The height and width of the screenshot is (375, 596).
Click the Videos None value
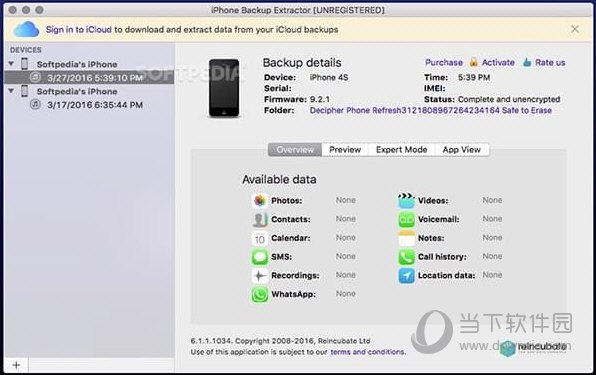pyautogui.click(x=492, y=200)
